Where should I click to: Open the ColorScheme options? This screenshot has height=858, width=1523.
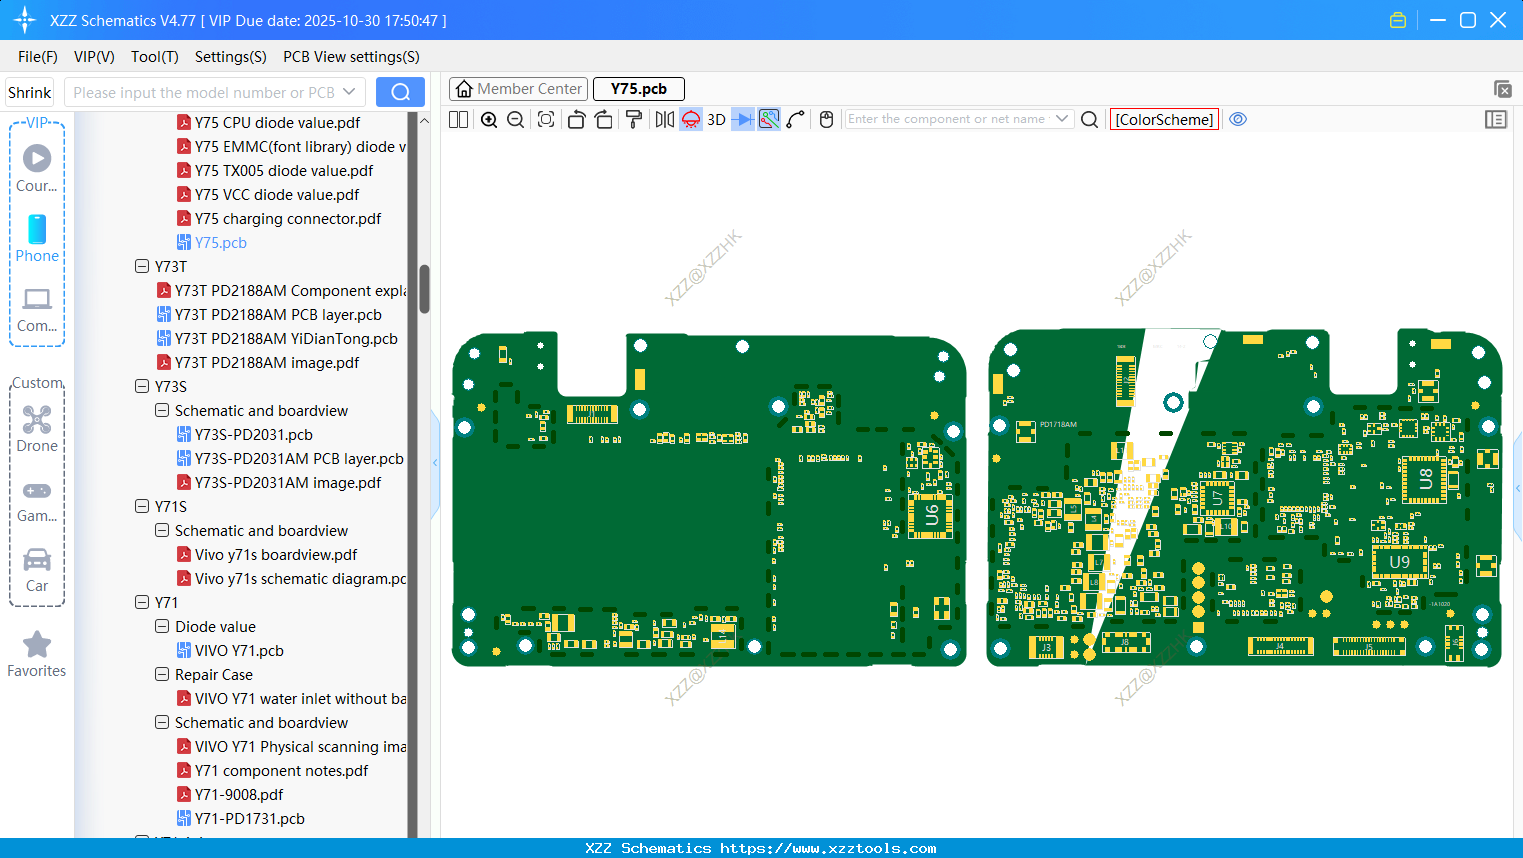point(1164,120)
